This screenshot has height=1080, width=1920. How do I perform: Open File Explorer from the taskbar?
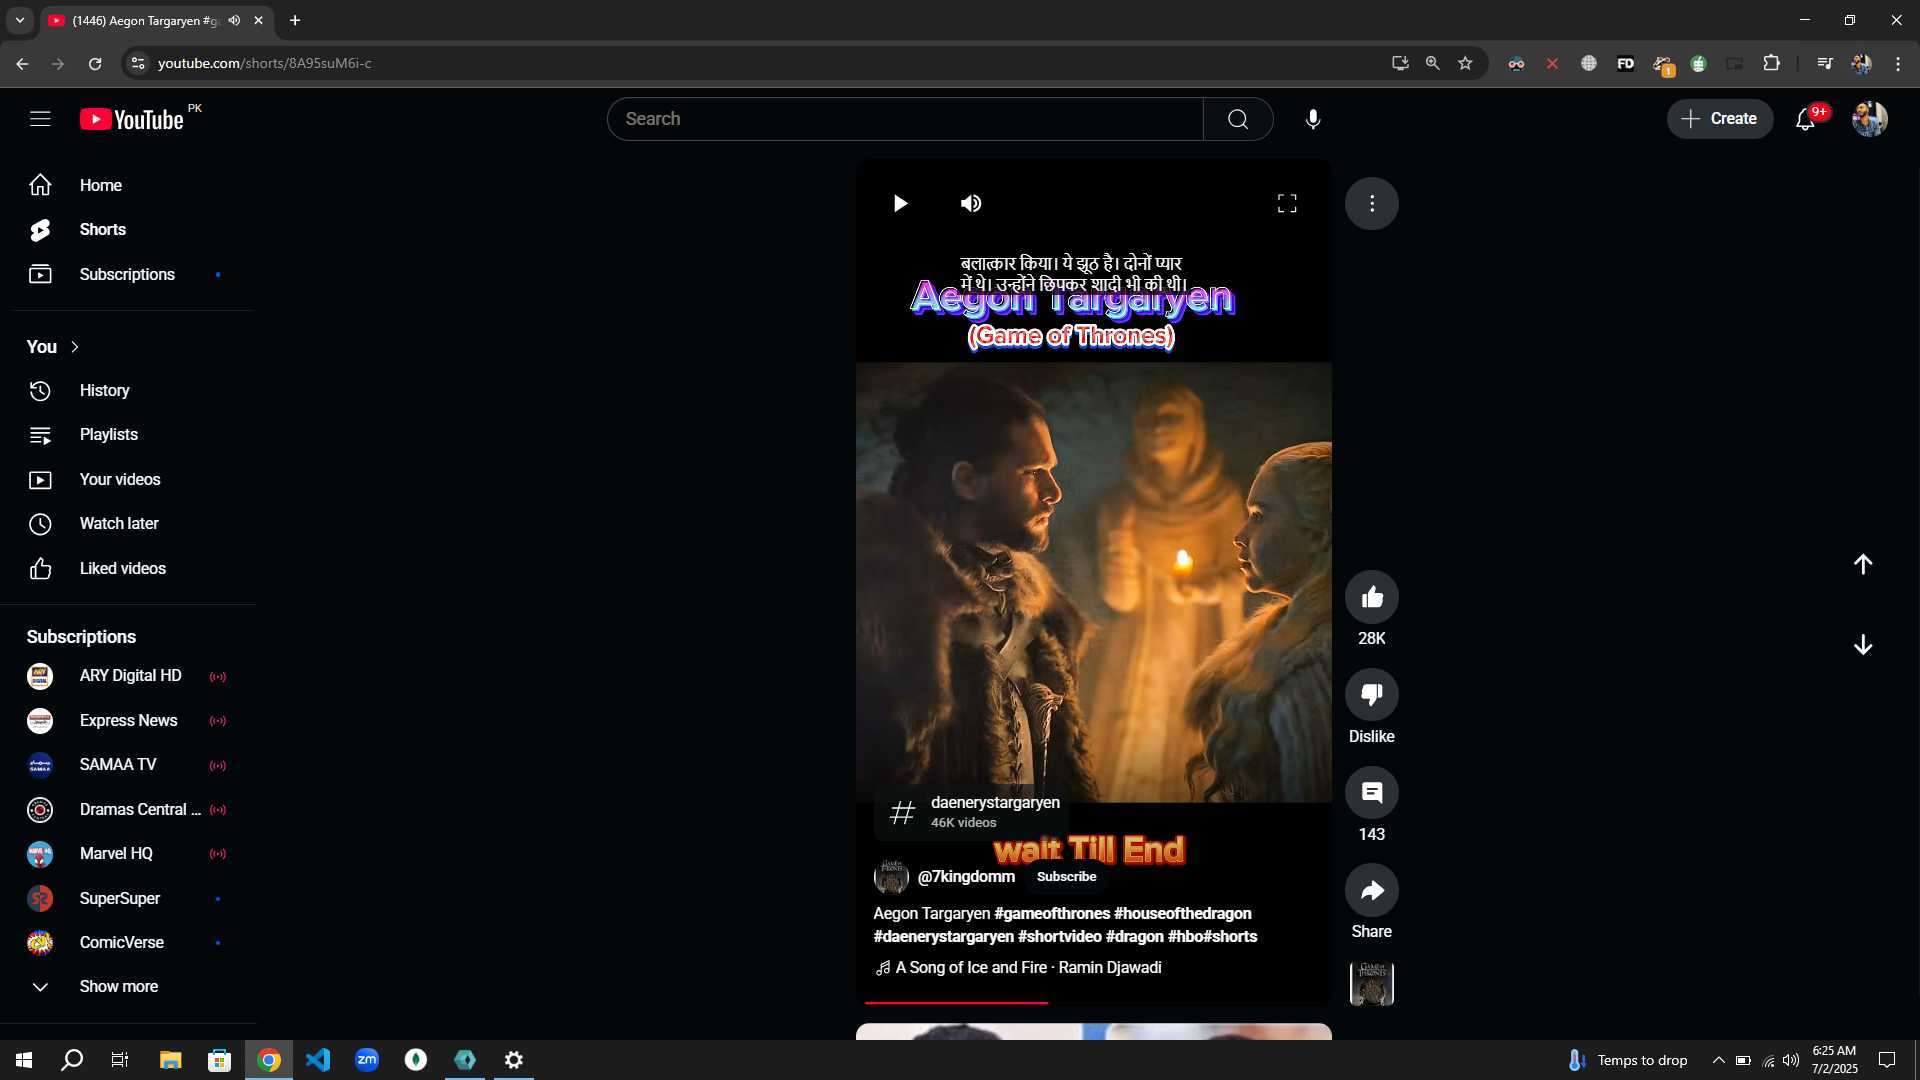pos(171,1060)
